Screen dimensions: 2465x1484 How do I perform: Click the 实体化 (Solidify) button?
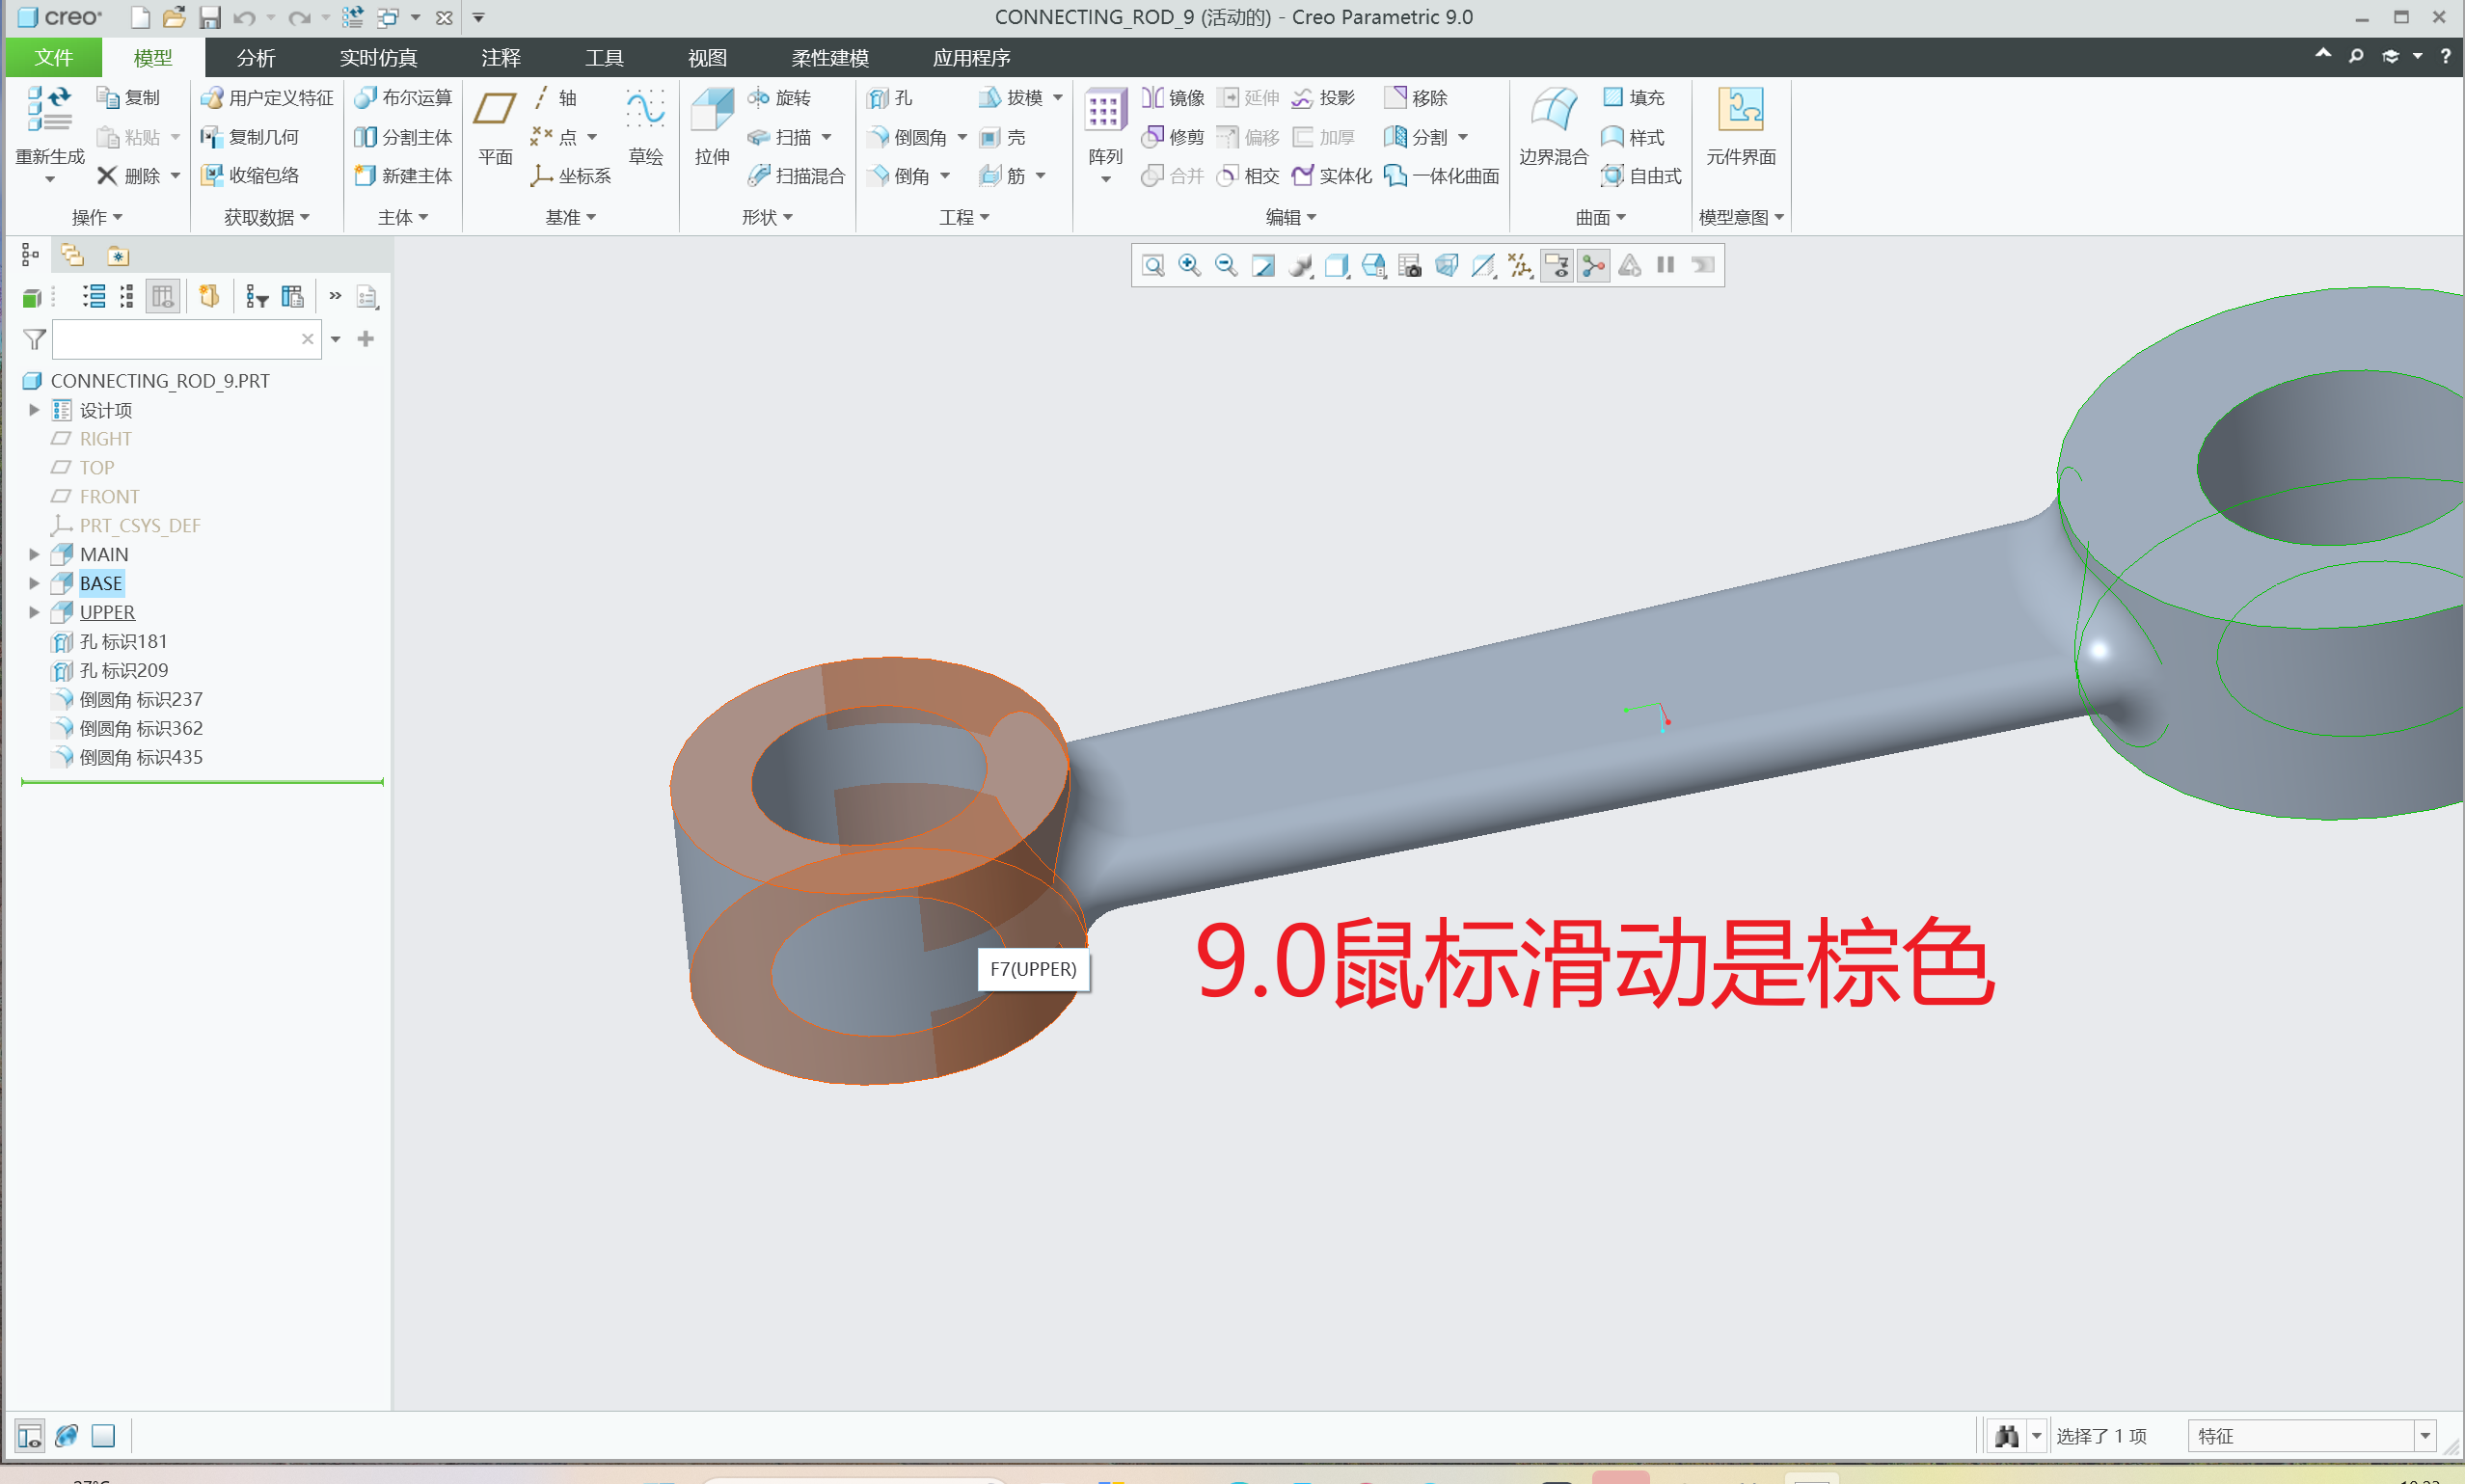1333,176
